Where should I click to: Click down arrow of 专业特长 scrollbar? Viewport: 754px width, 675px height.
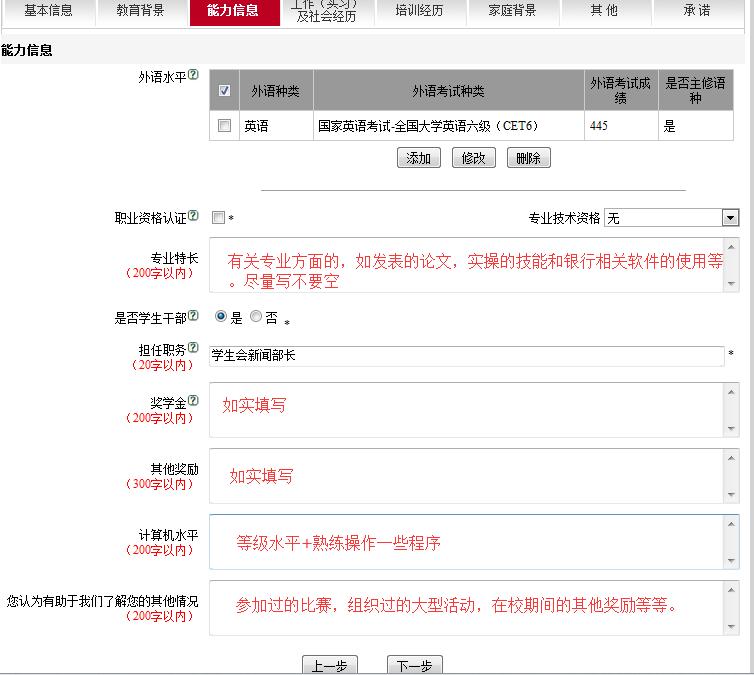click(x=731, y=284)
